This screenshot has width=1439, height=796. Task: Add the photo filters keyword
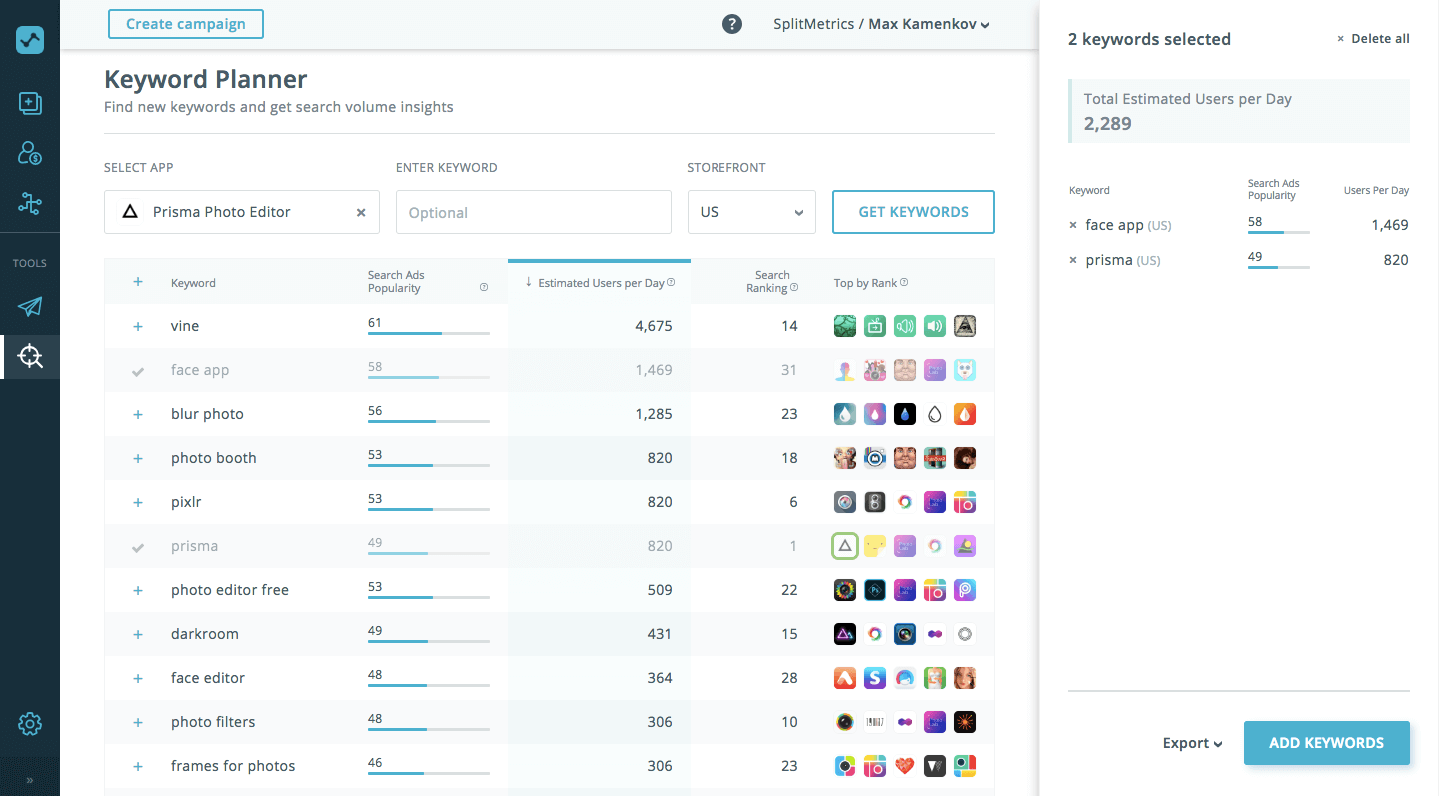click(138, 722)
